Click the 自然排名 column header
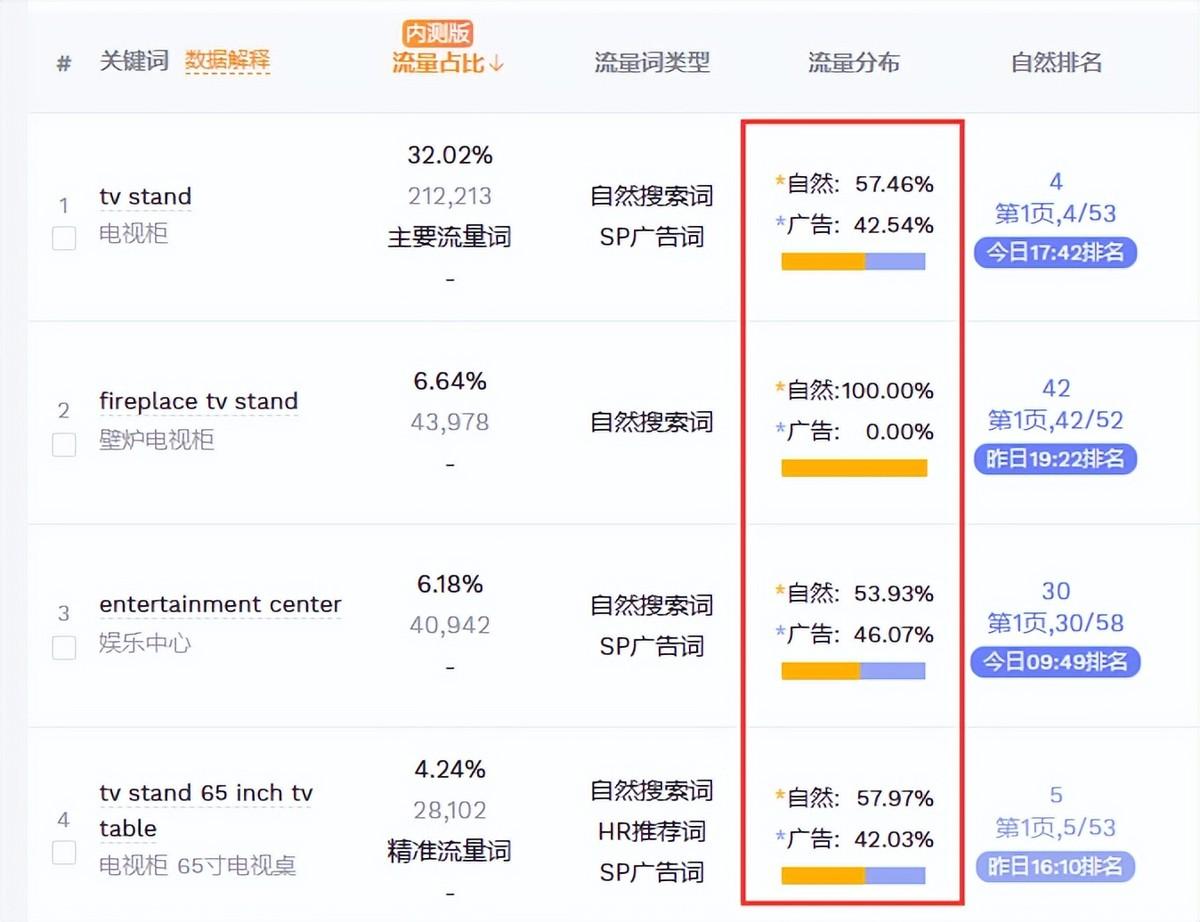 (1056, 63)
